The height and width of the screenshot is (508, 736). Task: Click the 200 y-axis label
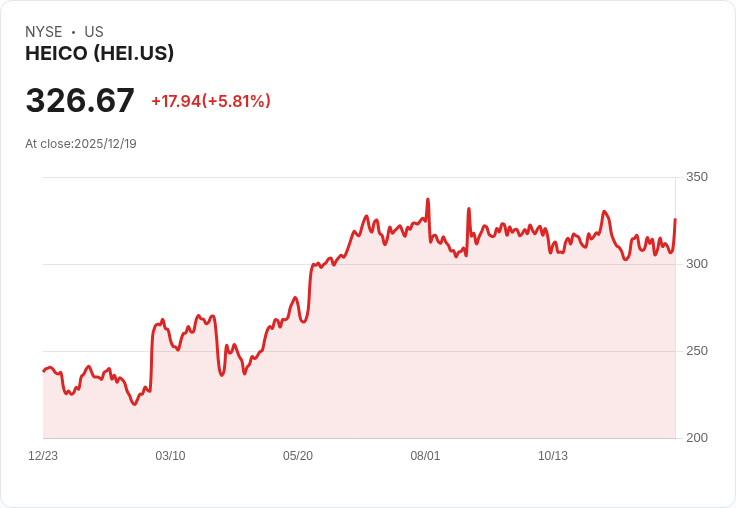697,438
